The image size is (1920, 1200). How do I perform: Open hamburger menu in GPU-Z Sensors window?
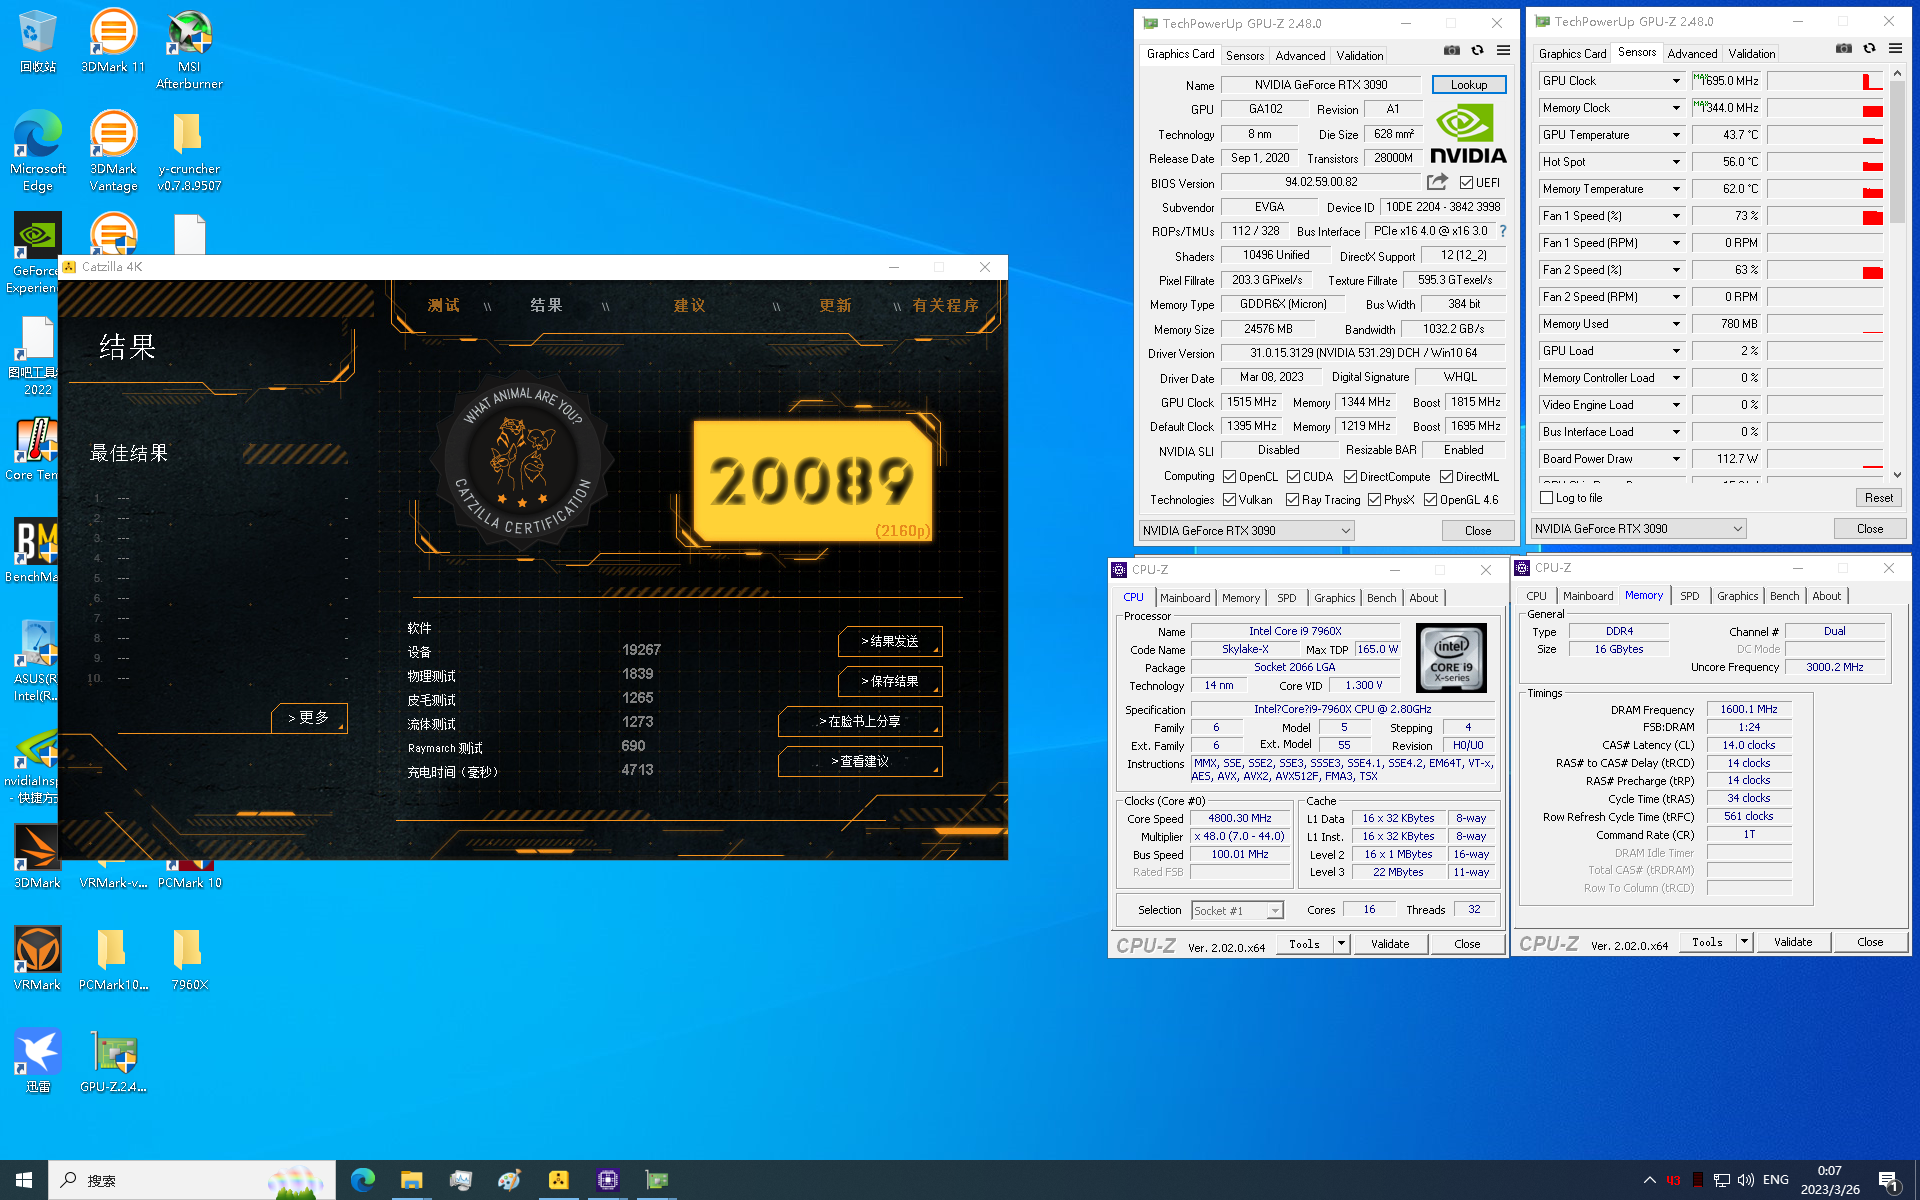pos(1895,49)
